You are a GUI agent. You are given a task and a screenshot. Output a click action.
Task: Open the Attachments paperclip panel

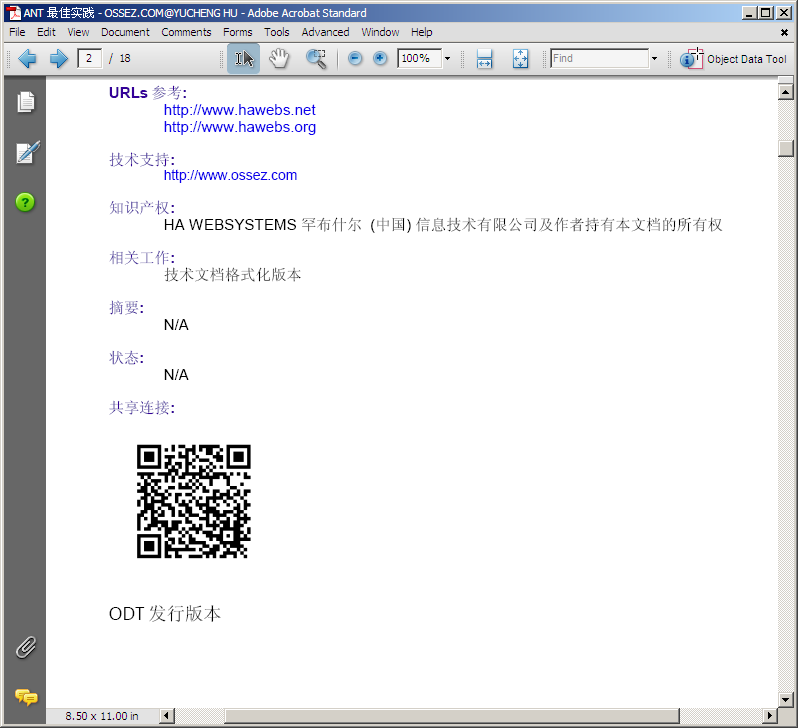(26, 647)
